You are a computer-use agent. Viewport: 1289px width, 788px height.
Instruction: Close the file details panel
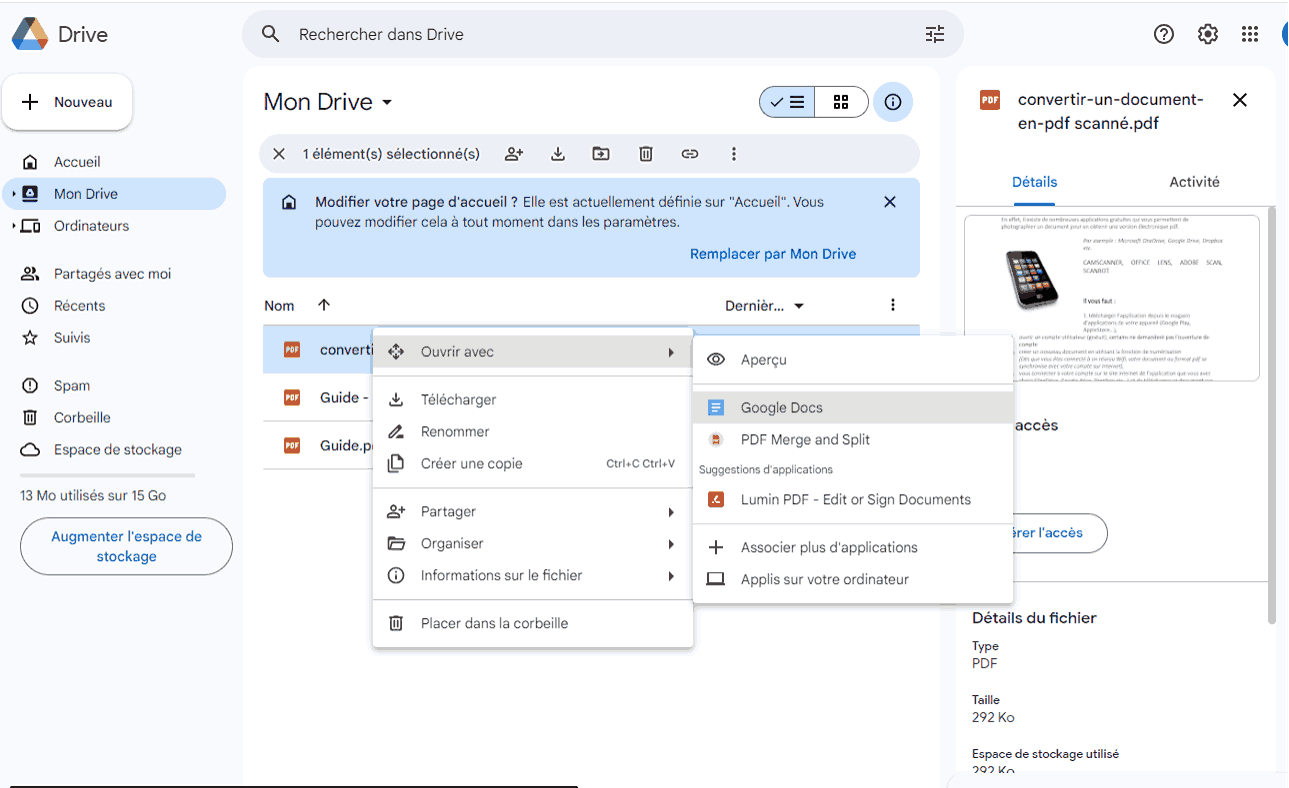1240,100
